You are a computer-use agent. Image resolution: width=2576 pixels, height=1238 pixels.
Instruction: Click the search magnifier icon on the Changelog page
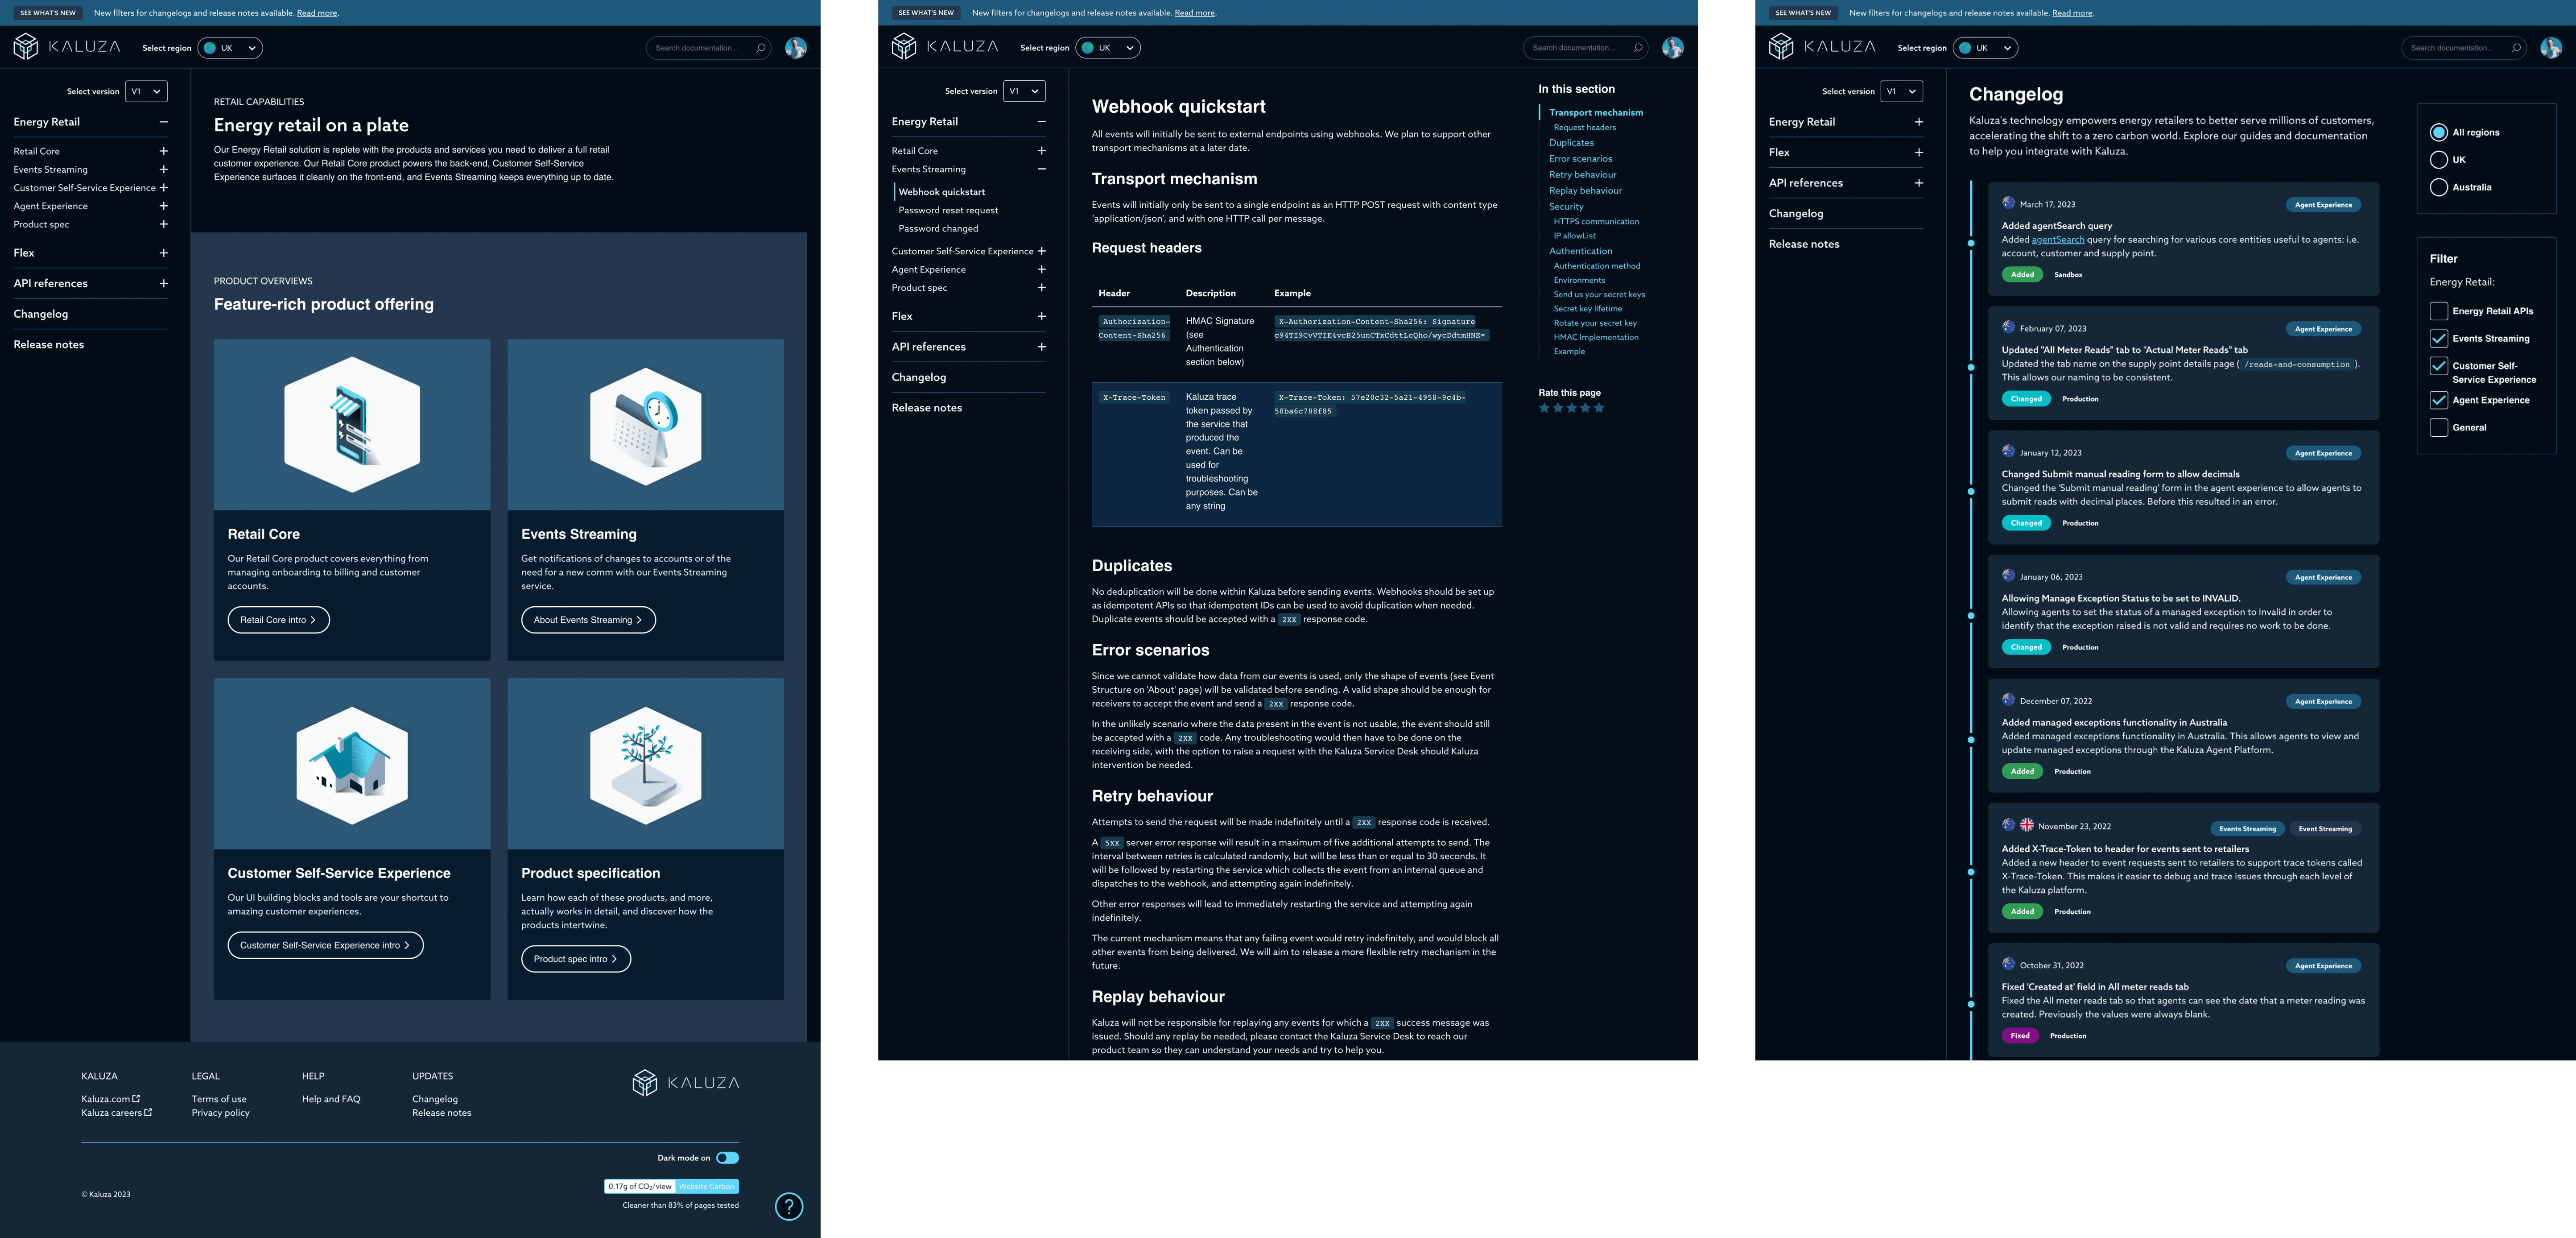(2516, 48)
